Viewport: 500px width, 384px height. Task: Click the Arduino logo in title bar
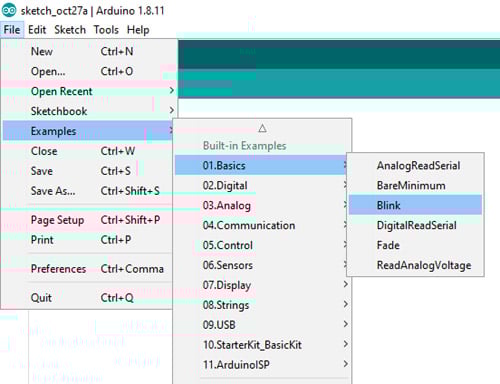[9, 10]
